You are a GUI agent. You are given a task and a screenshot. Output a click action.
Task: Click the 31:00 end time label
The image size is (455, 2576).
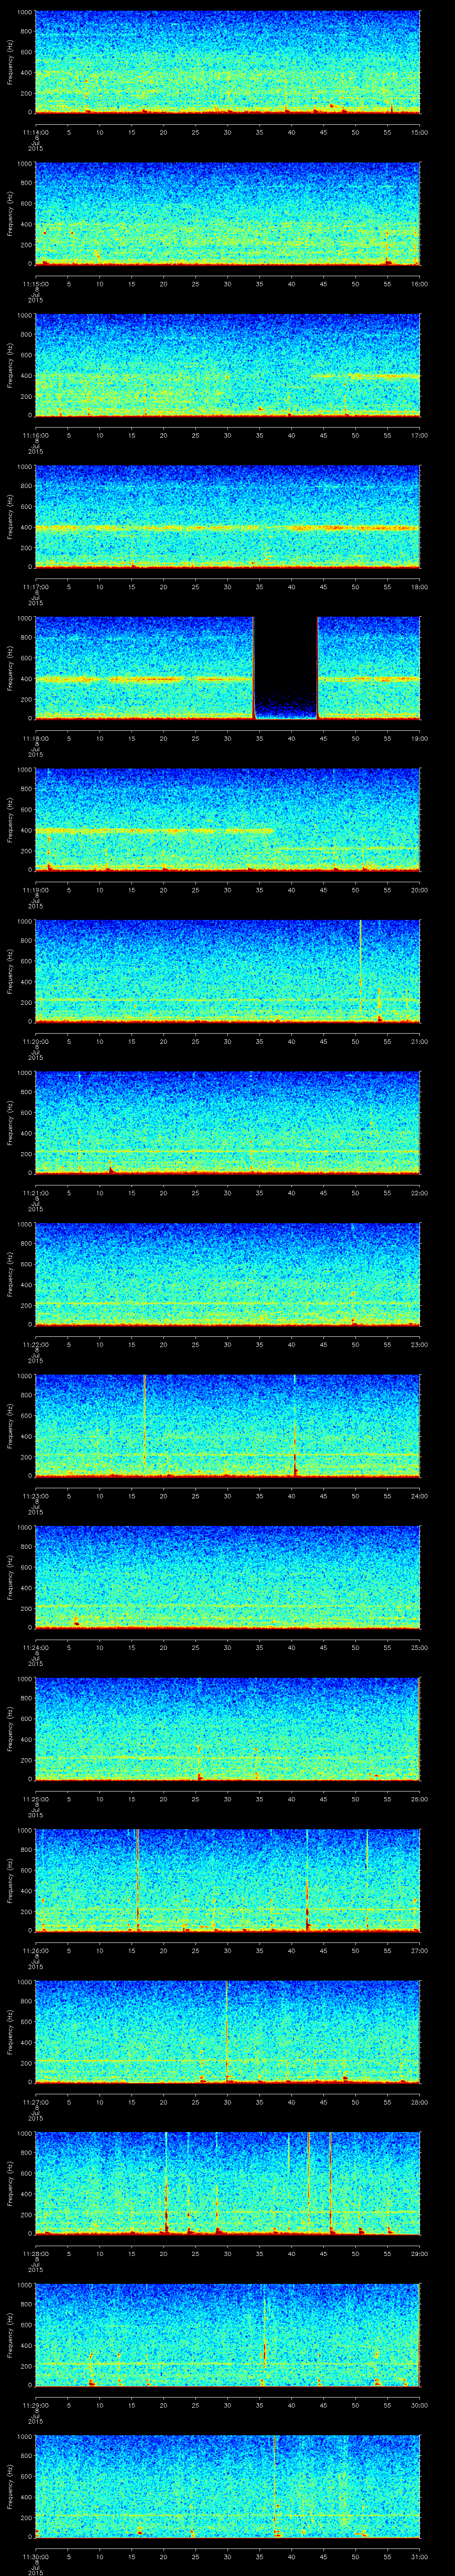[x=420, y=2556]
